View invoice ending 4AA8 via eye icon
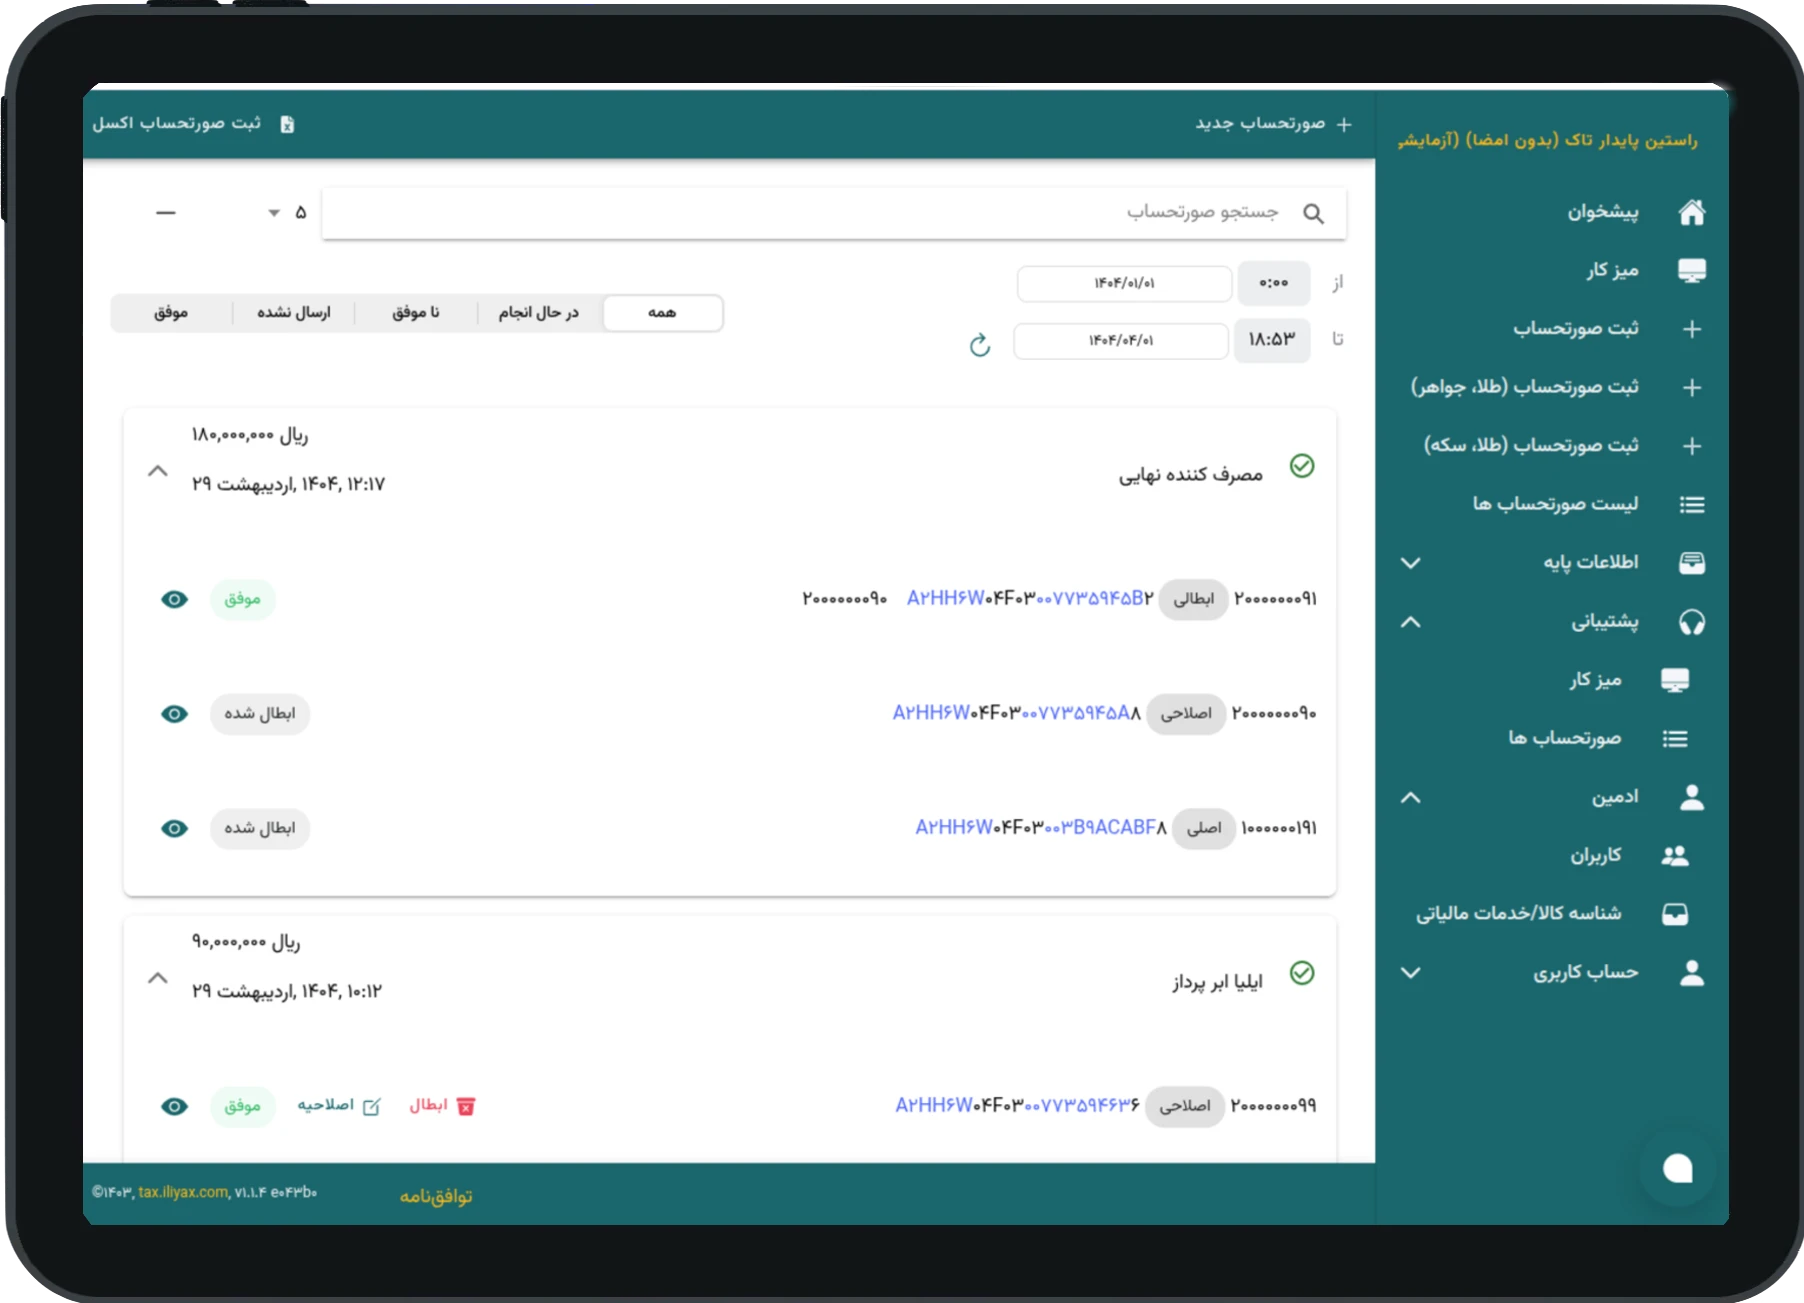 pyautogui.click(x=175, y=714)
